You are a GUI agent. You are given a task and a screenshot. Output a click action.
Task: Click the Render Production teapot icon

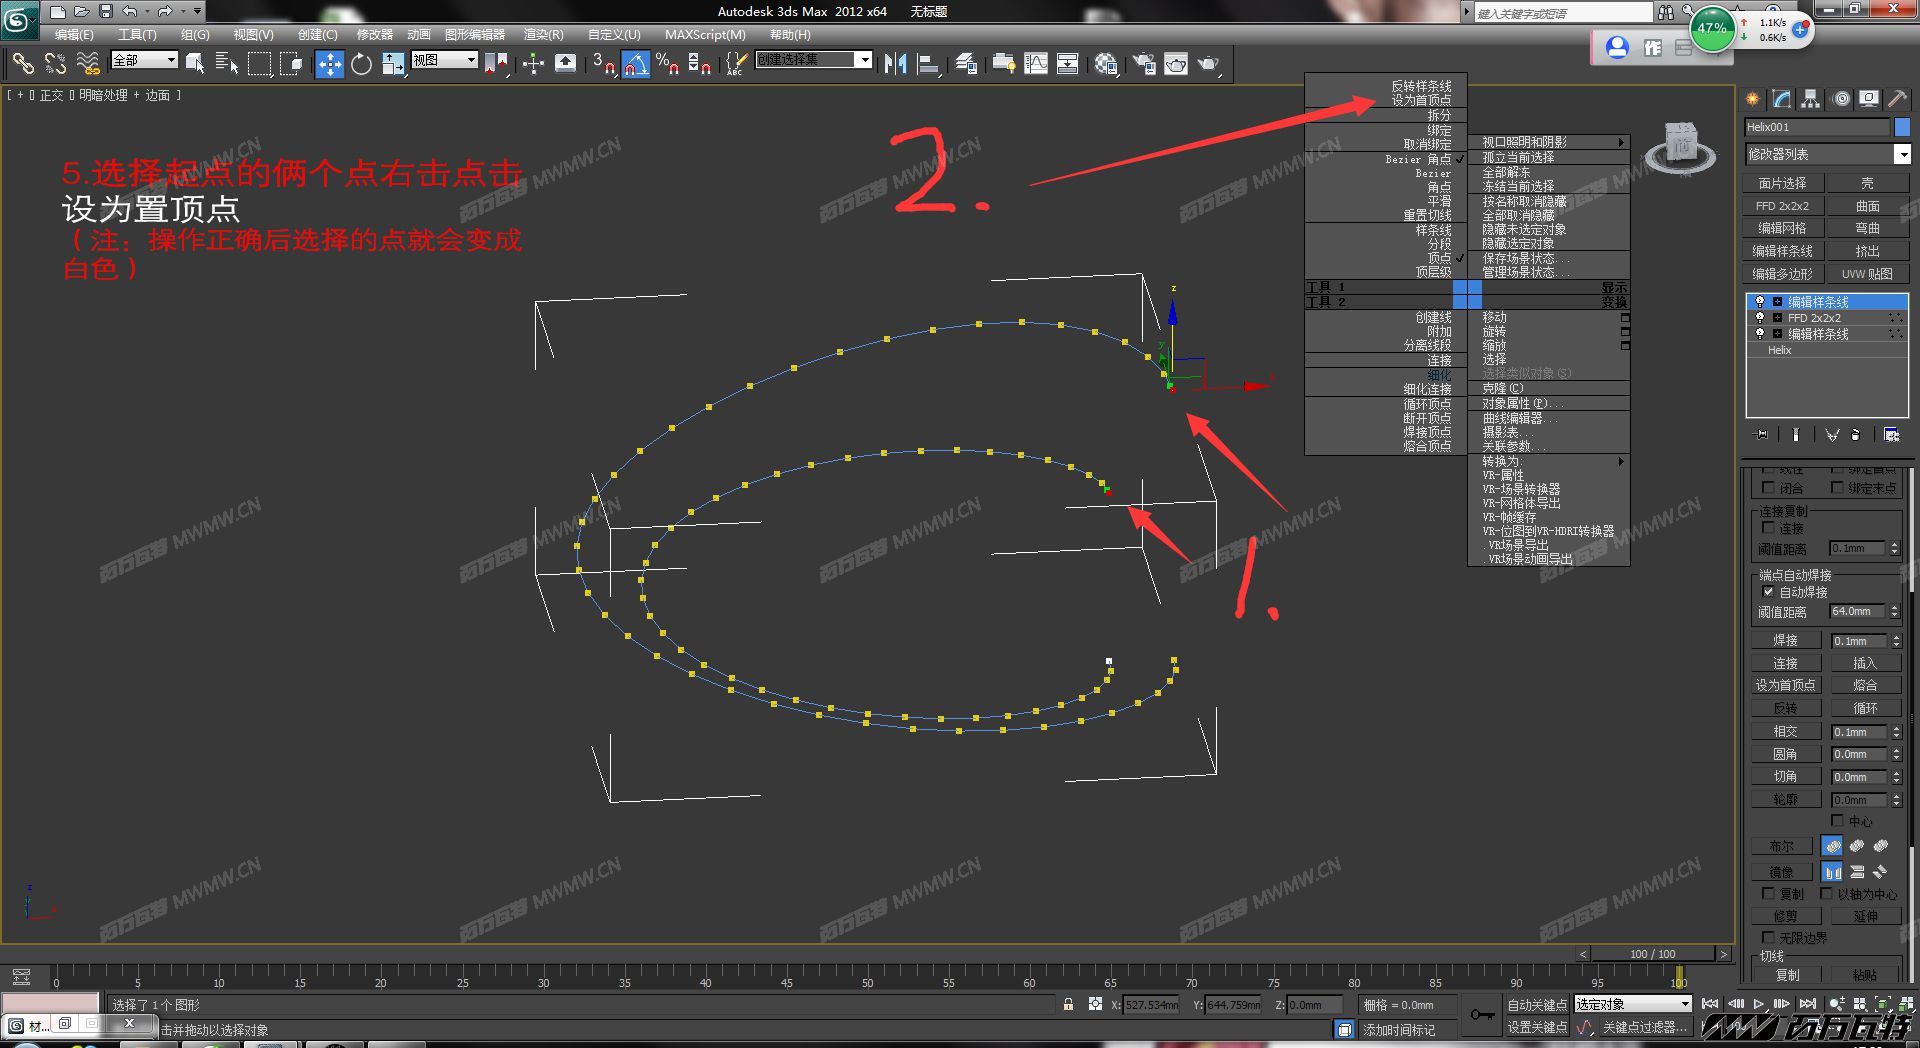(x=1209, y=64)
